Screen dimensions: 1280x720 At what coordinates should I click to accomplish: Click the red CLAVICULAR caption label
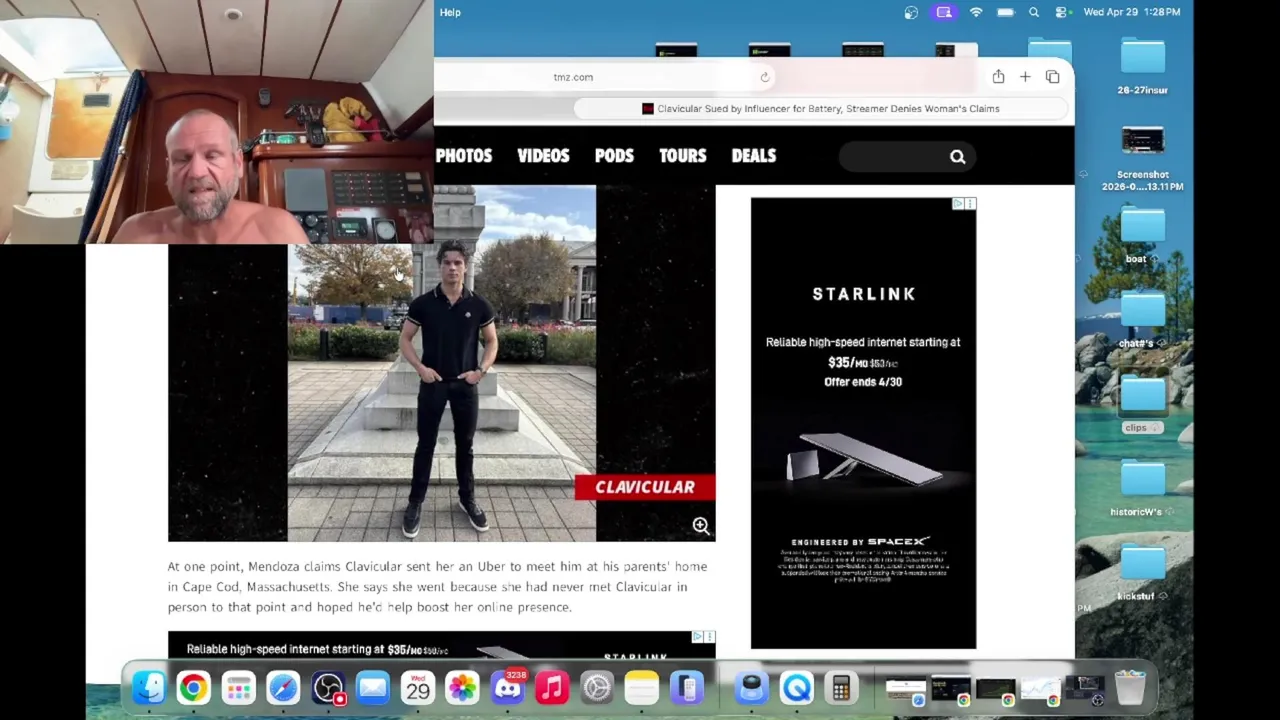[645, 487]
